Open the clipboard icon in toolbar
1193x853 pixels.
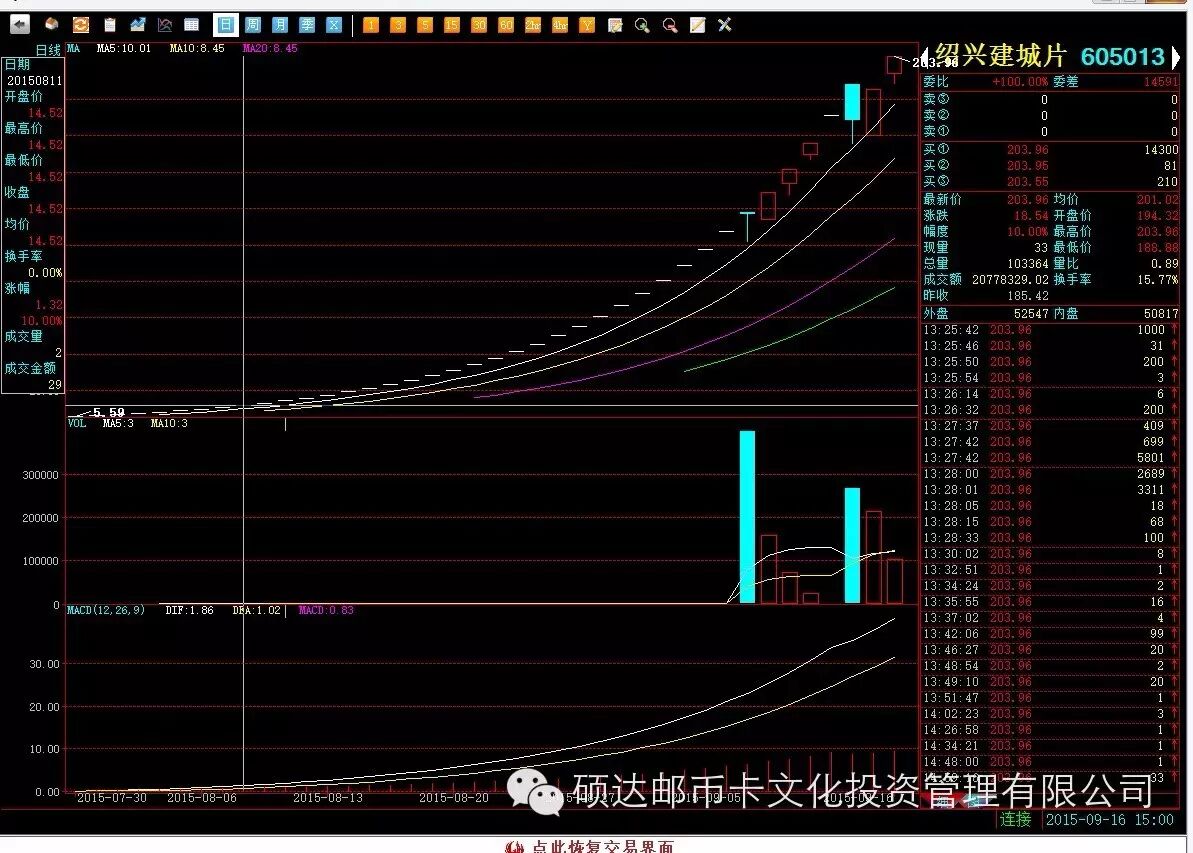click(110, 25)
